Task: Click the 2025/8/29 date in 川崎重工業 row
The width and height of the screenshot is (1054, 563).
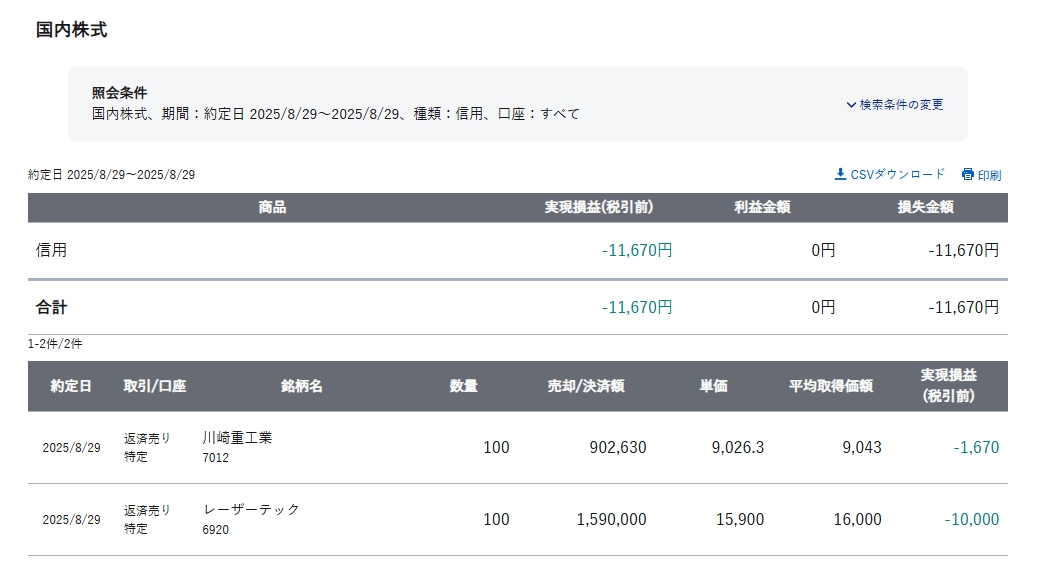Action: (x=71, y=447)
